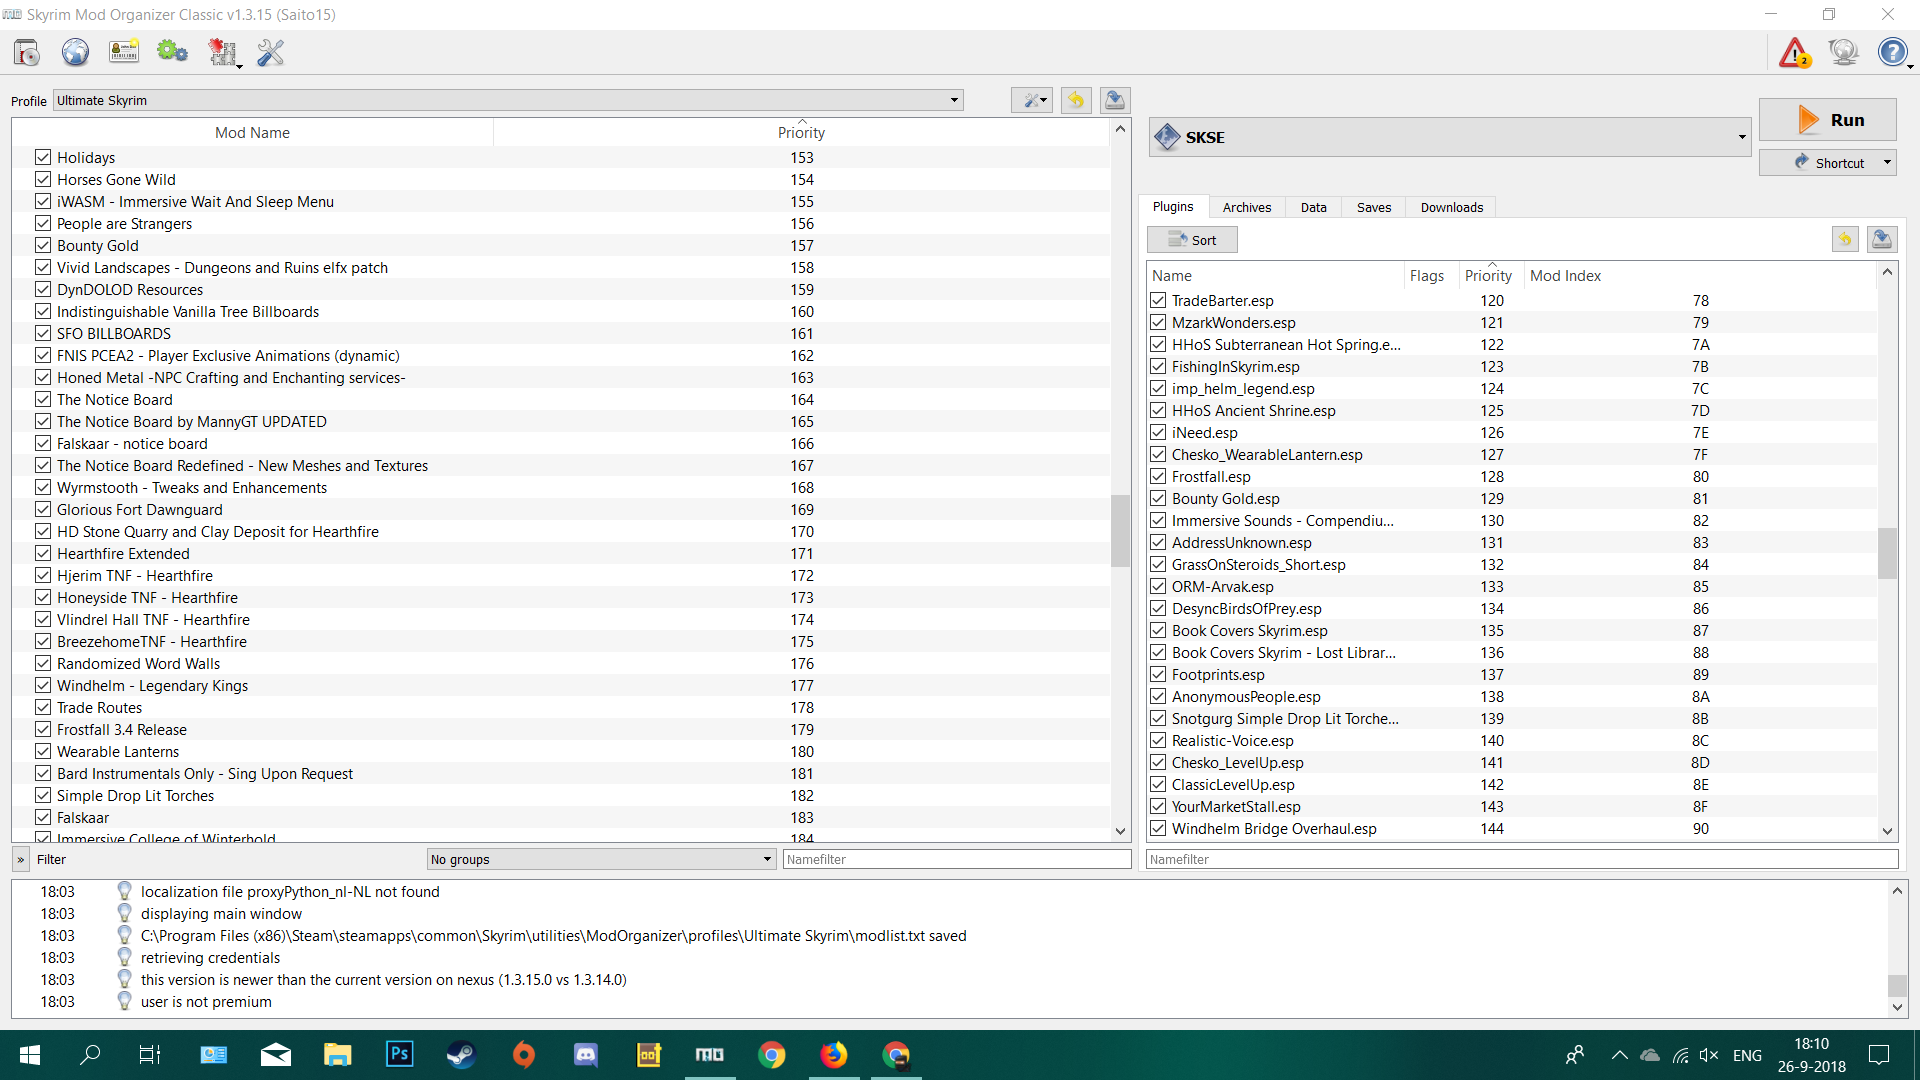Switch to the Saves tab
Screen dimensions: 1920x1080
[x=1374, y=207]
